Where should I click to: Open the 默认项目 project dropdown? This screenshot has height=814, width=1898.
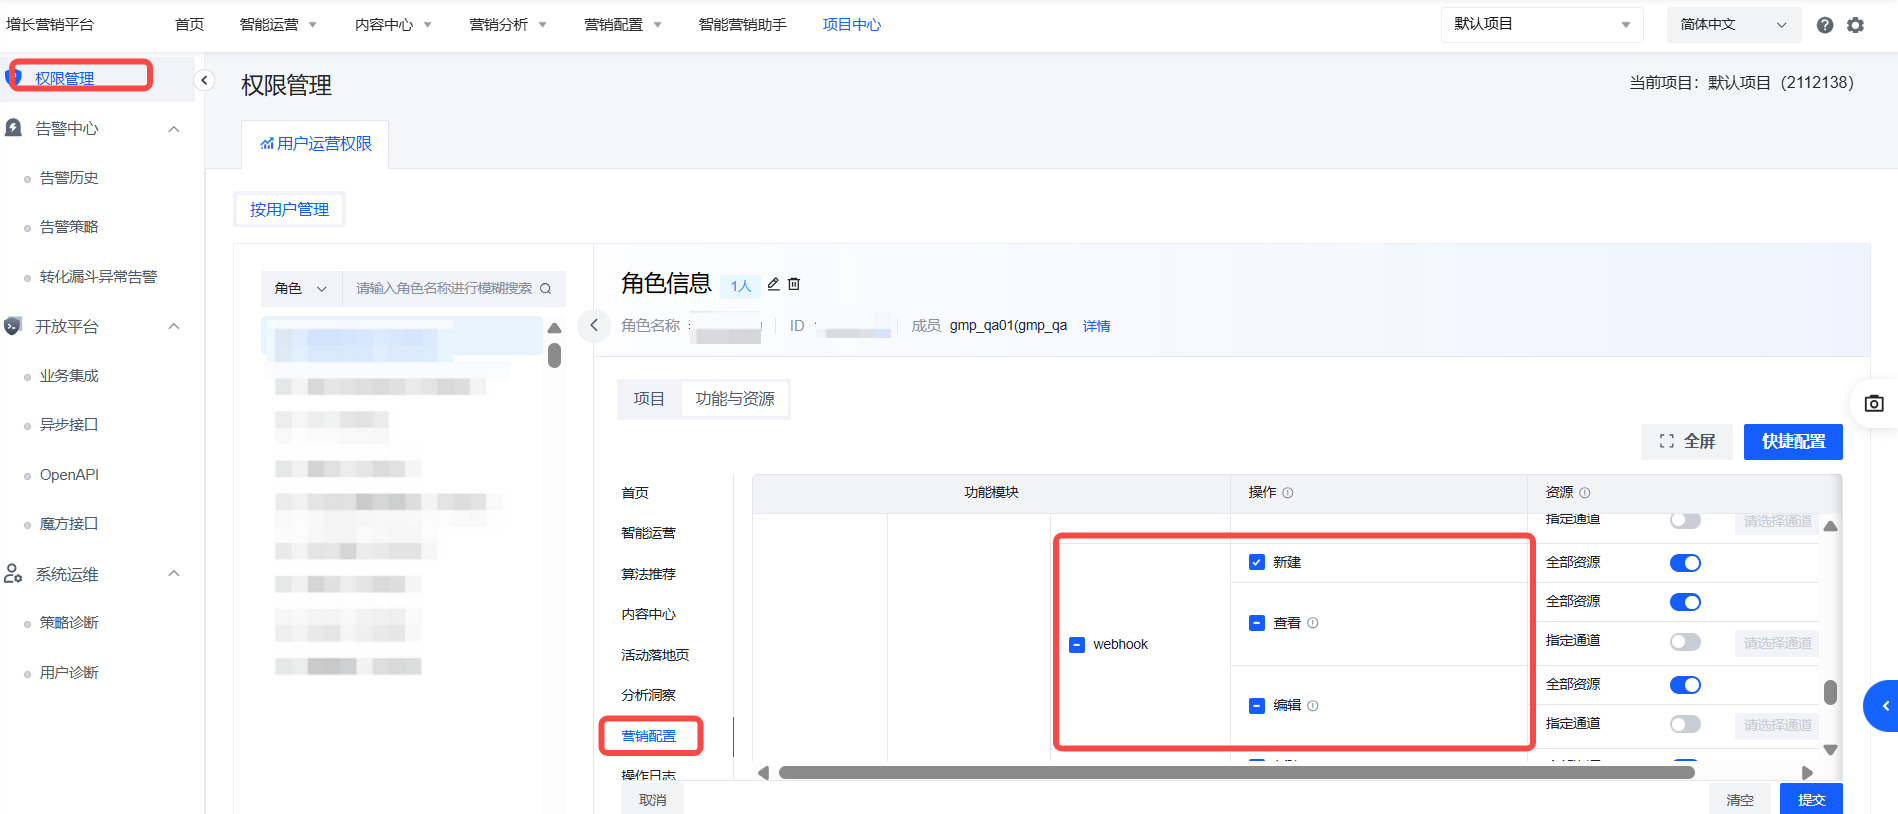coord(1541,25)
